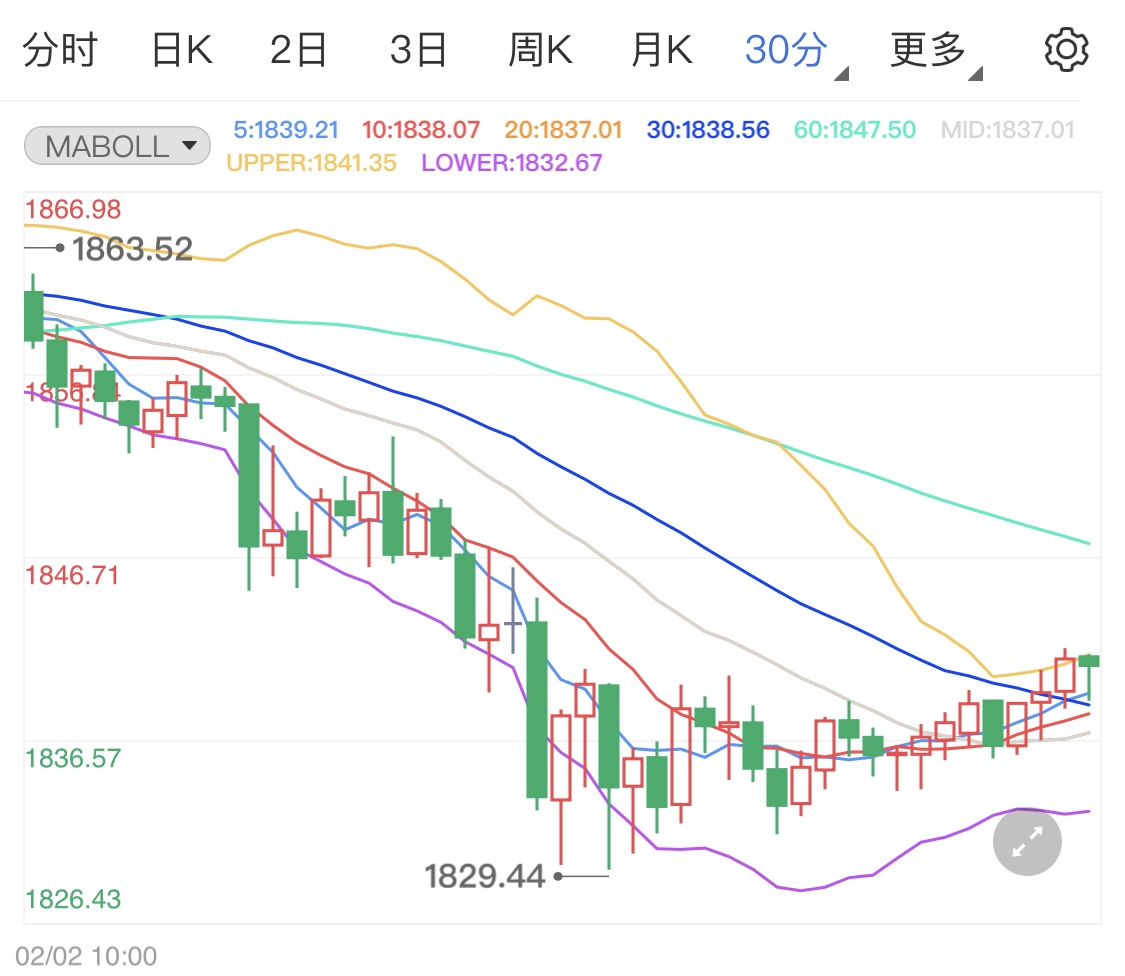
Task: Tap the fullscreen expand chart button
Action: click(x=1027, y=841)
